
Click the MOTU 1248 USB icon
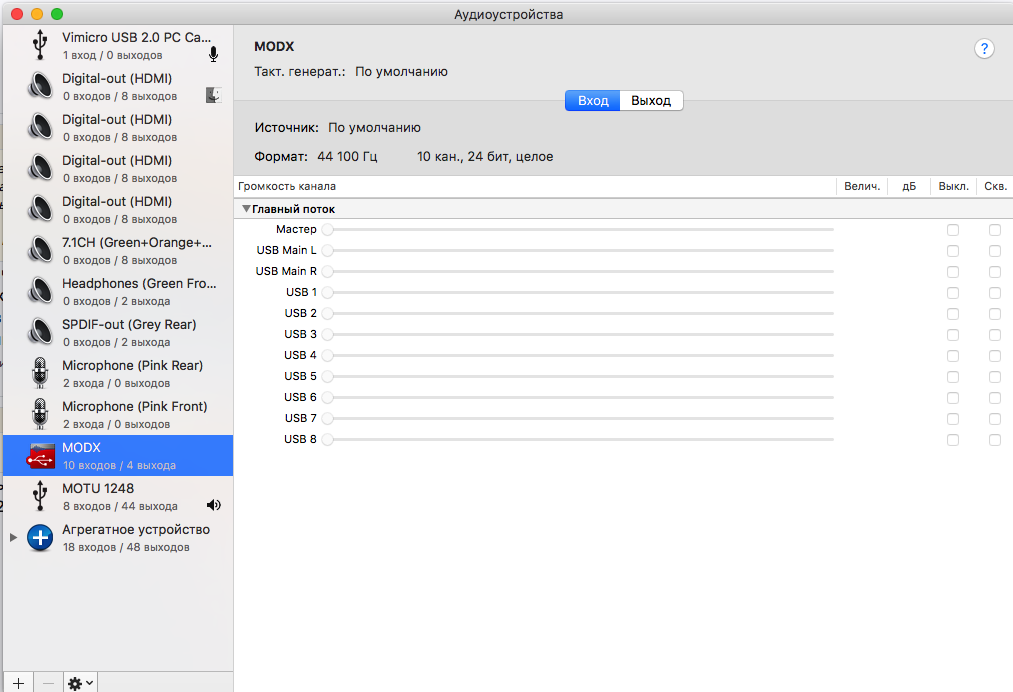point(40,496)
